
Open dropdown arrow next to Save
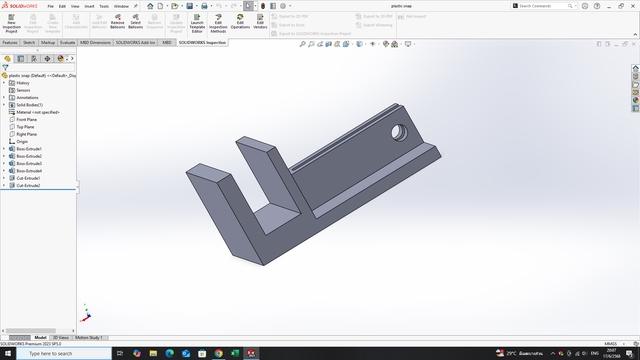click(196, 6)
